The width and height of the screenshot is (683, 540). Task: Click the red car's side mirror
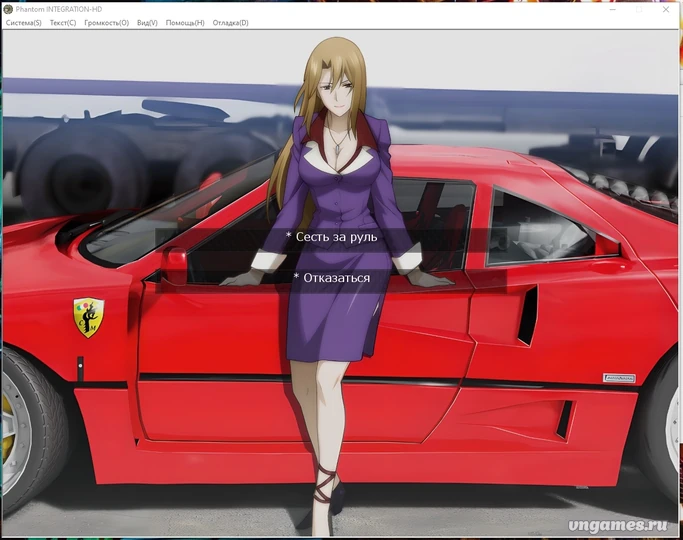pos(175,261)
